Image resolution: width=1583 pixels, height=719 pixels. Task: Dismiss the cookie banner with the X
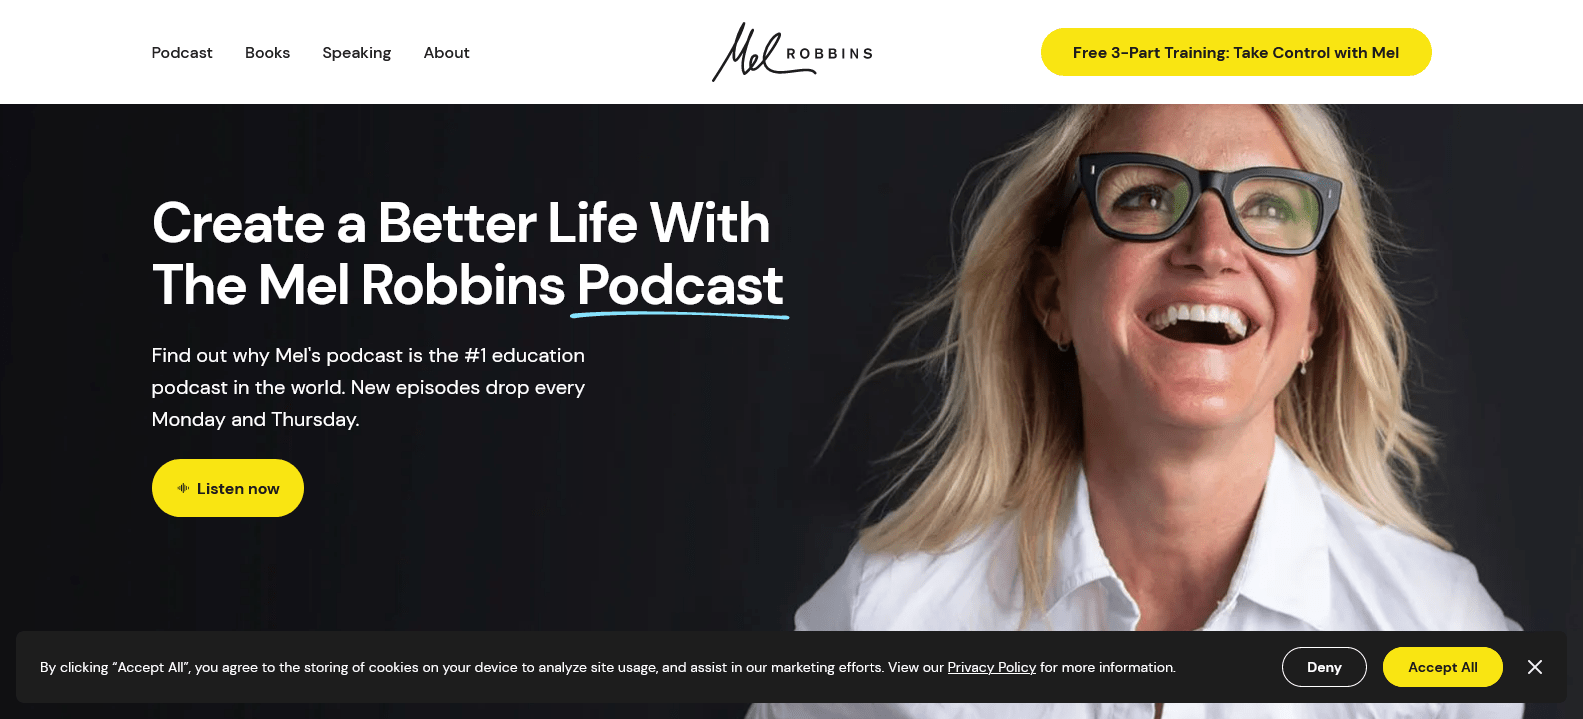pos(1535,667)
